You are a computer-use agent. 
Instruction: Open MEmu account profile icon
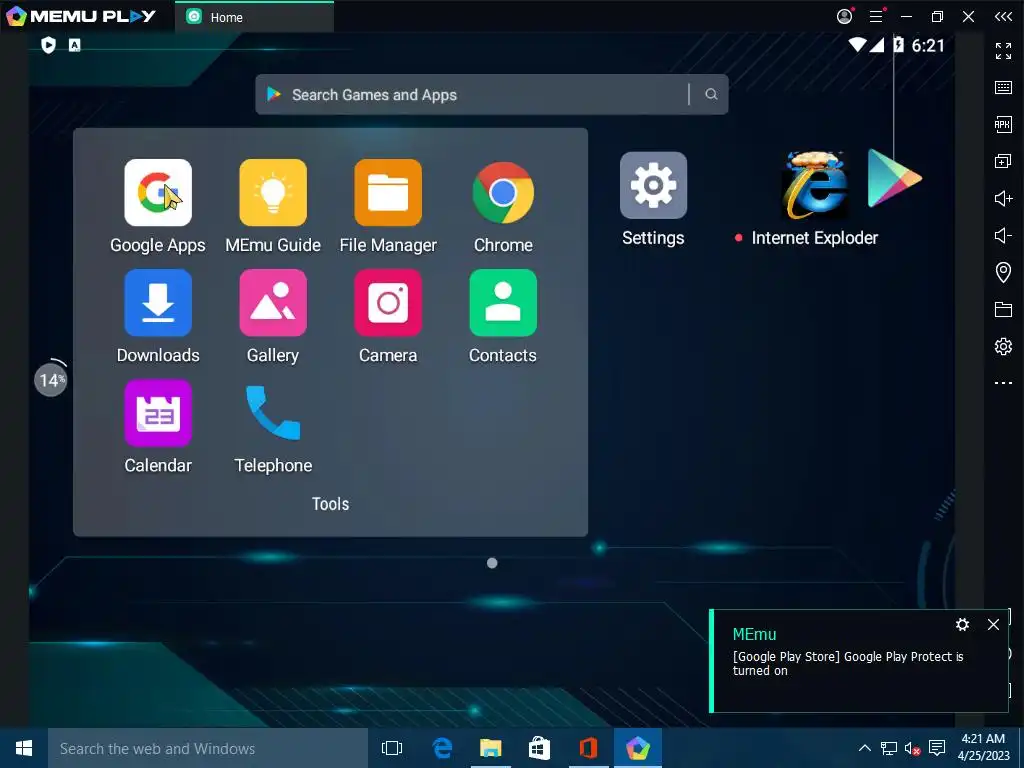click(844, 16)
